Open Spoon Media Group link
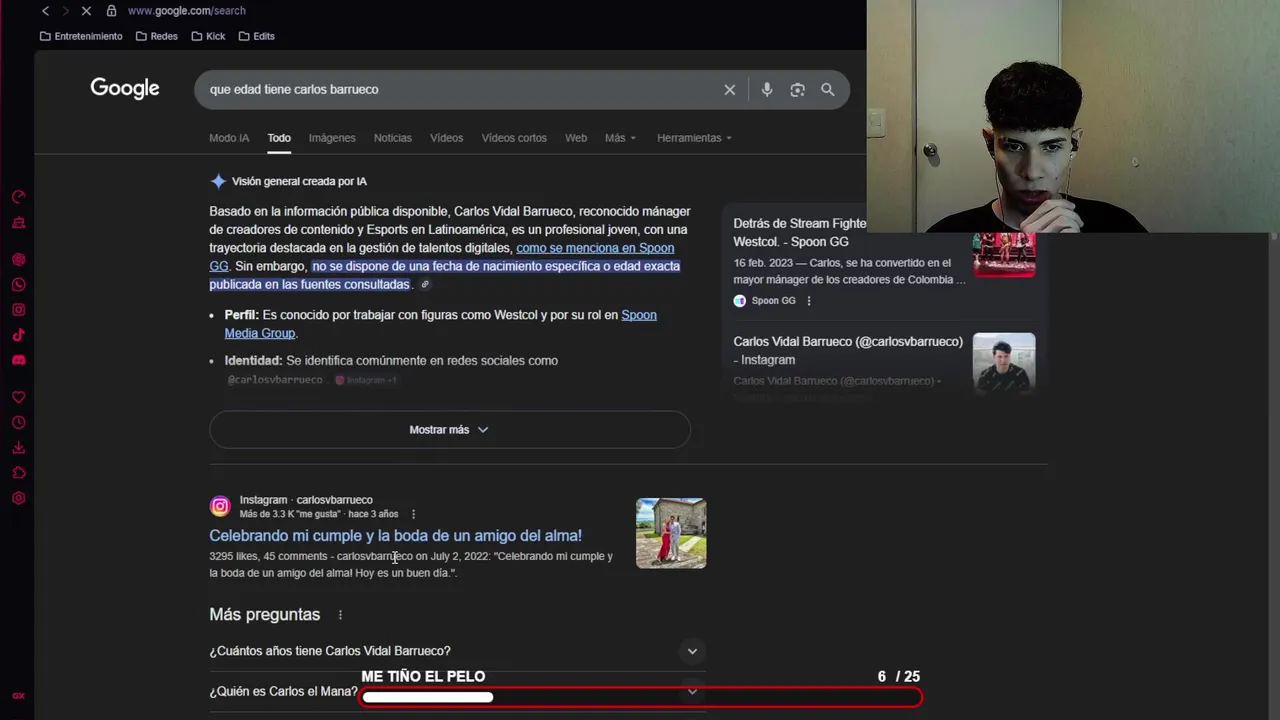 pyautogui.click(x=639, y=315)
